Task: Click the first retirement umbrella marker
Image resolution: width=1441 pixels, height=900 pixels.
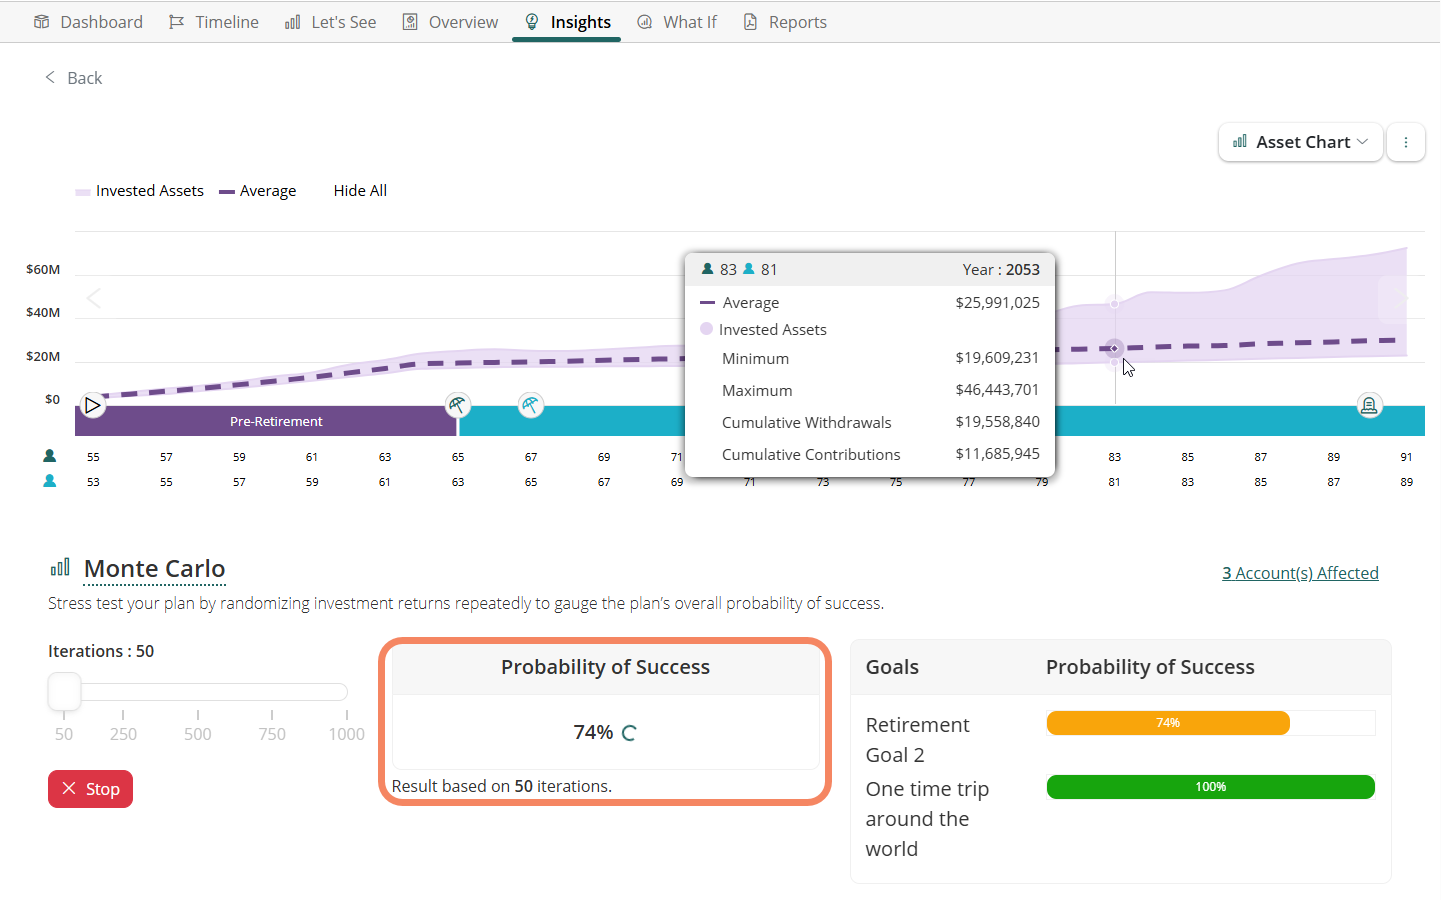Action: coord(457,405)
